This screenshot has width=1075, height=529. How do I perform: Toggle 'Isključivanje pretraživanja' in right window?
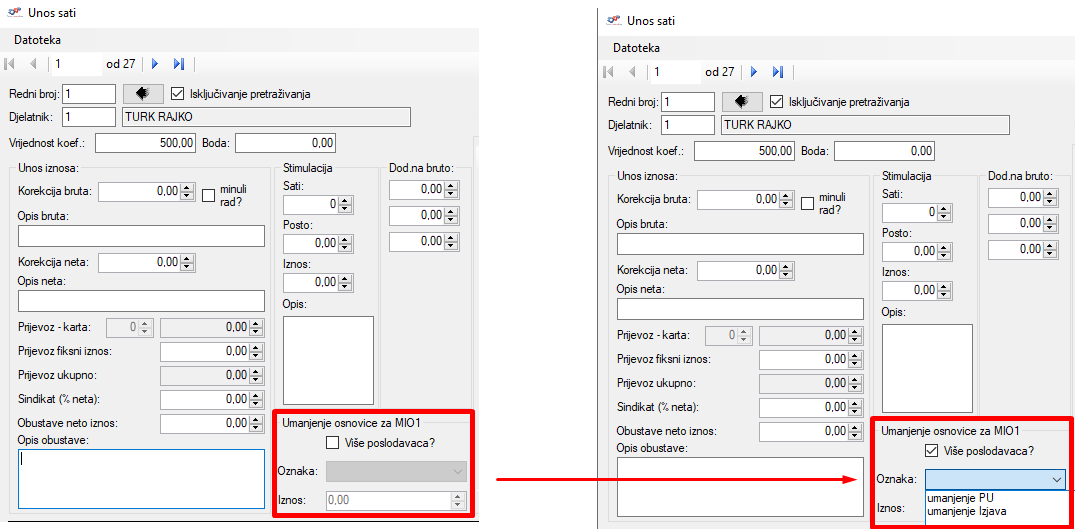(x=777, y=102)
